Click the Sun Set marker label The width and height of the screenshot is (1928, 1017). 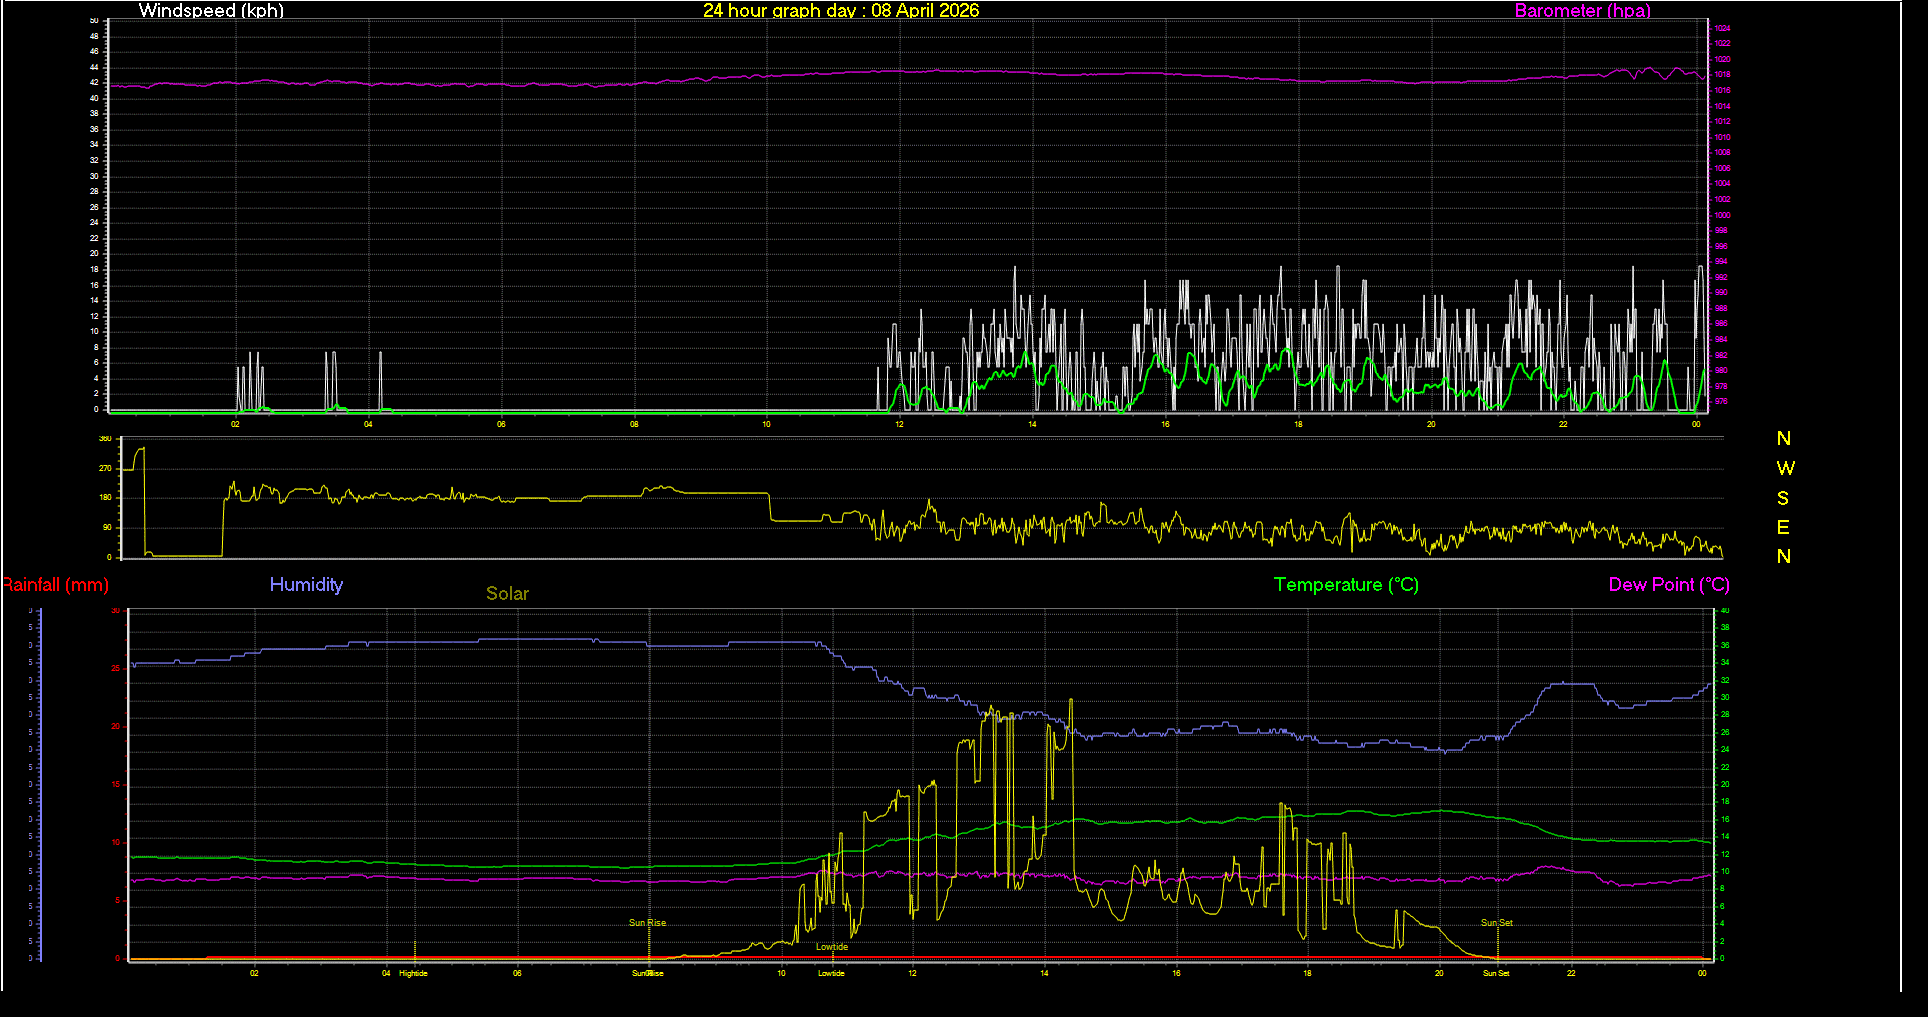click(1496, 922)
